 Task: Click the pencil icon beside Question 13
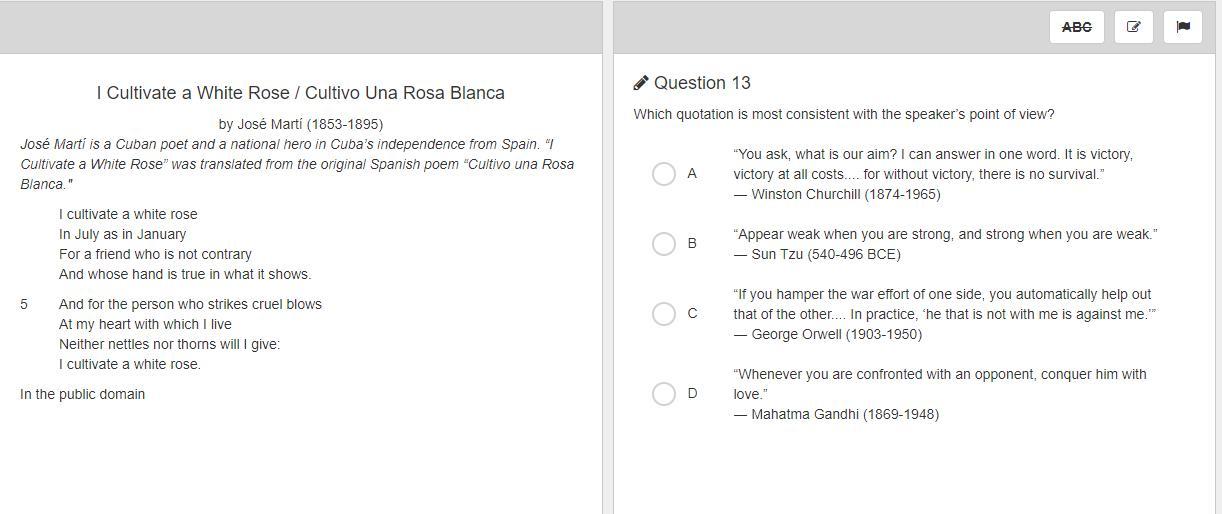click(641, 83)
